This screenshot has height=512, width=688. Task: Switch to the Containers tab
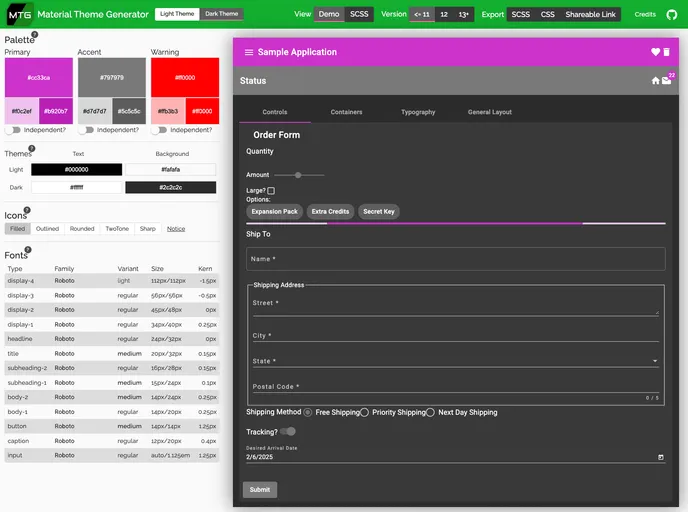click(x=346, y=112)
